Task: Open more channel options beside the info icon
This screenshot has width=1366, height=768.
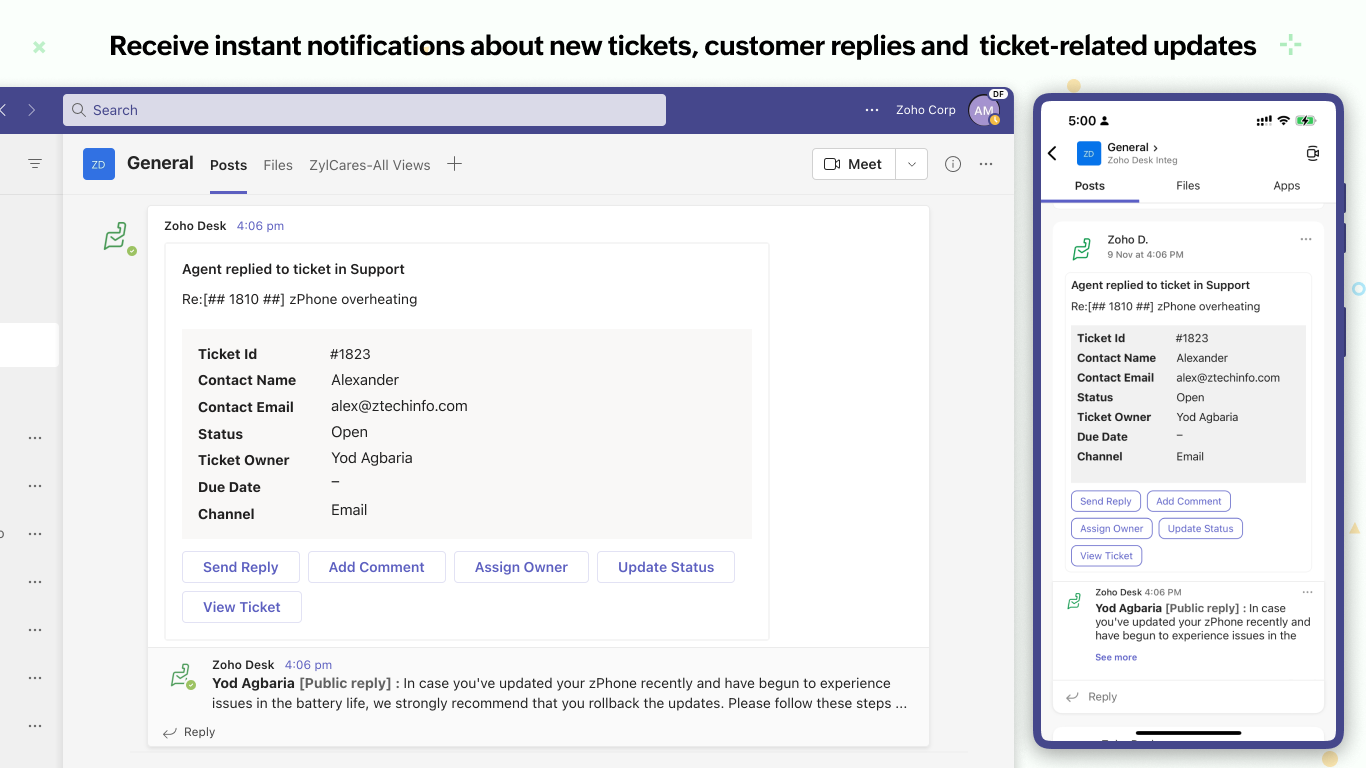Action: [986, 164]
